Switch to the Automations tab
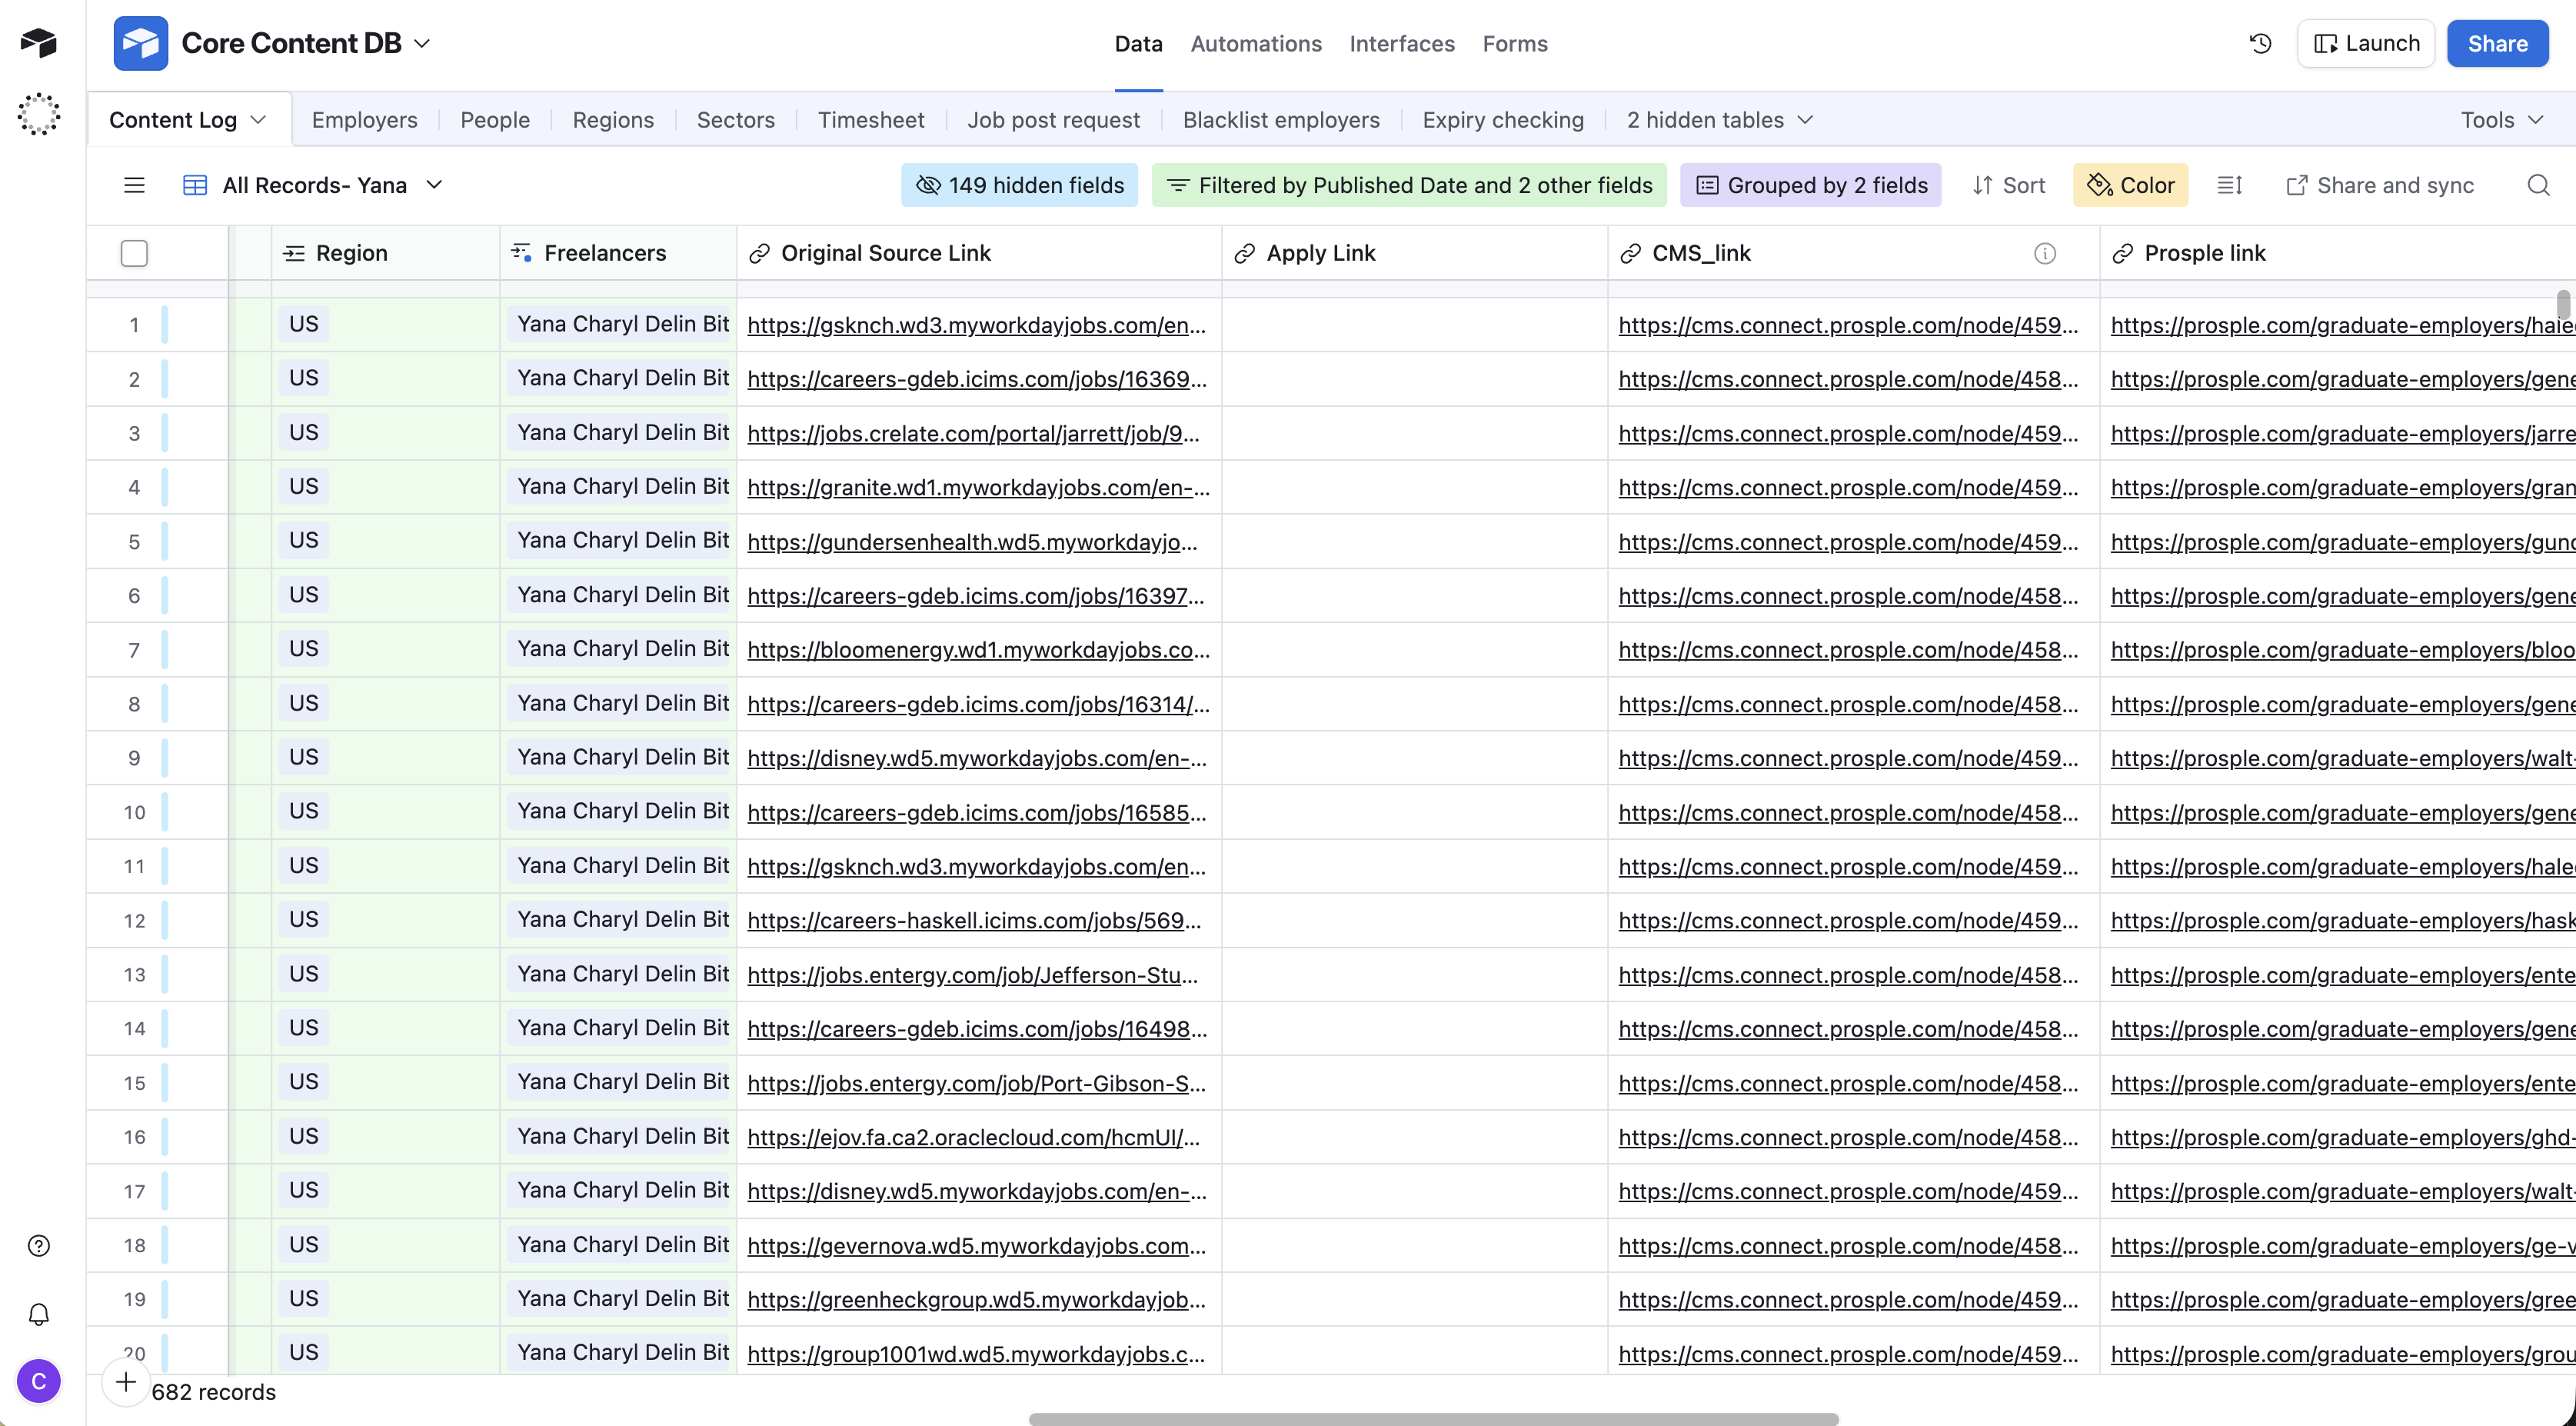 (x=1256, y=44)
